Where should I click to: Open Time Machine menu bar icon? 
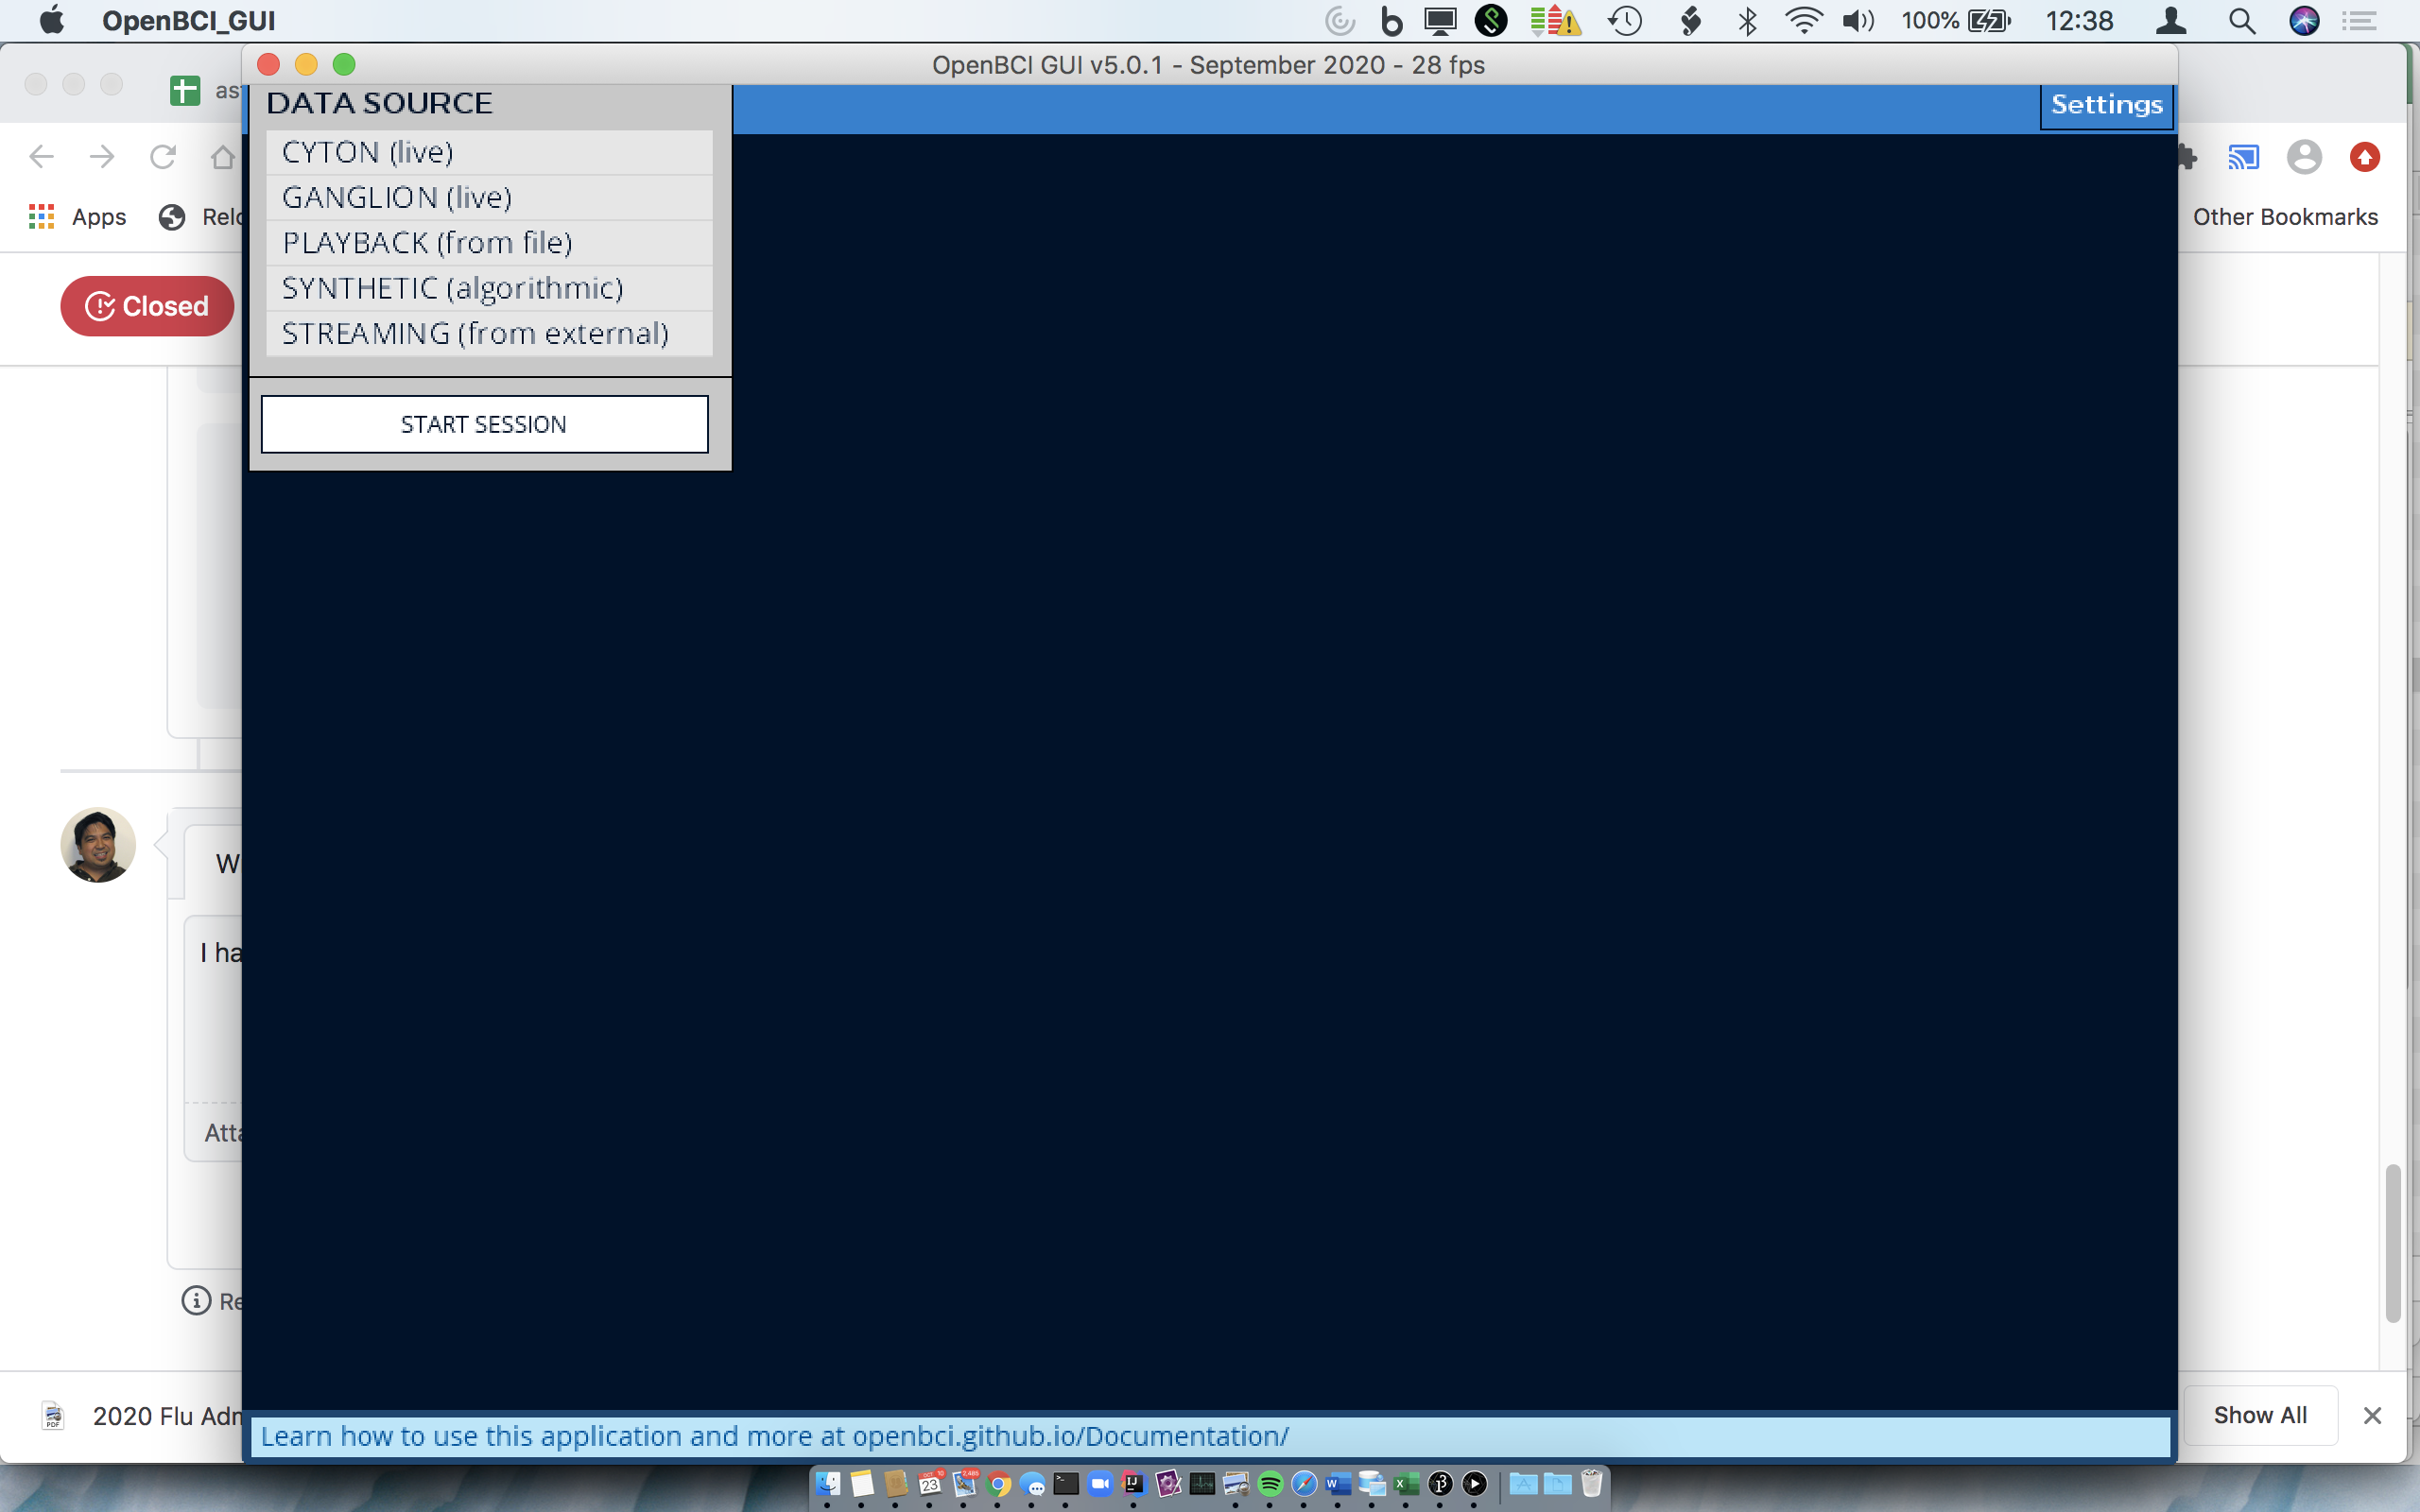coord(1625,21)
